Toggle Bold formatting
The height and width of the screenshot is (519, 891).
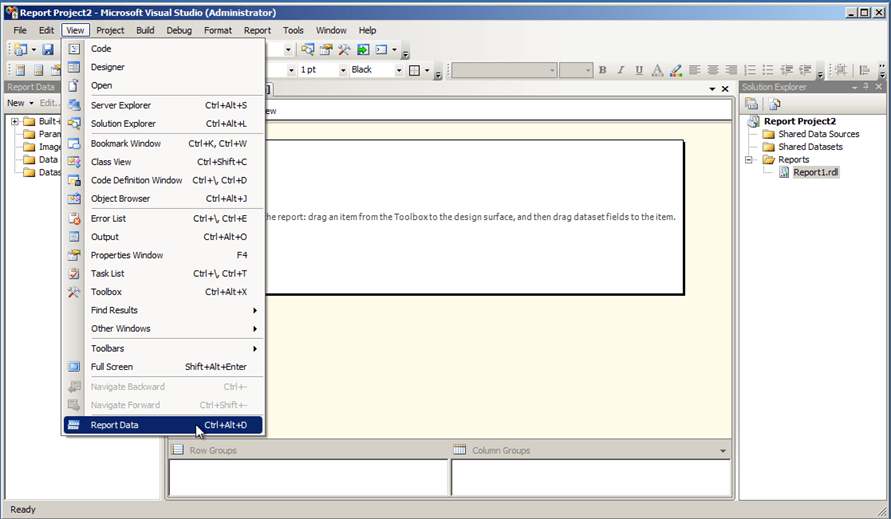(x=602, y=70)
